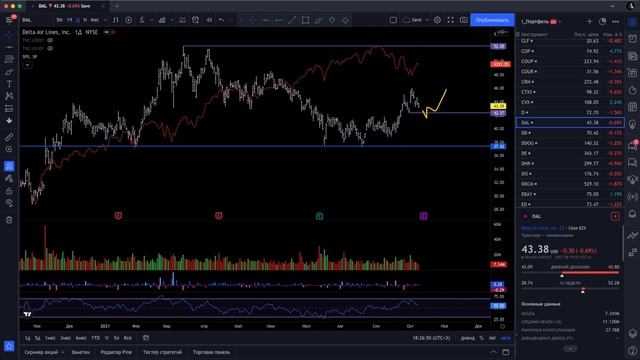Open the timeframe interval dropdown arrow
The width and height of the screenshot is (640, 360).
click(x=105, y=20)
